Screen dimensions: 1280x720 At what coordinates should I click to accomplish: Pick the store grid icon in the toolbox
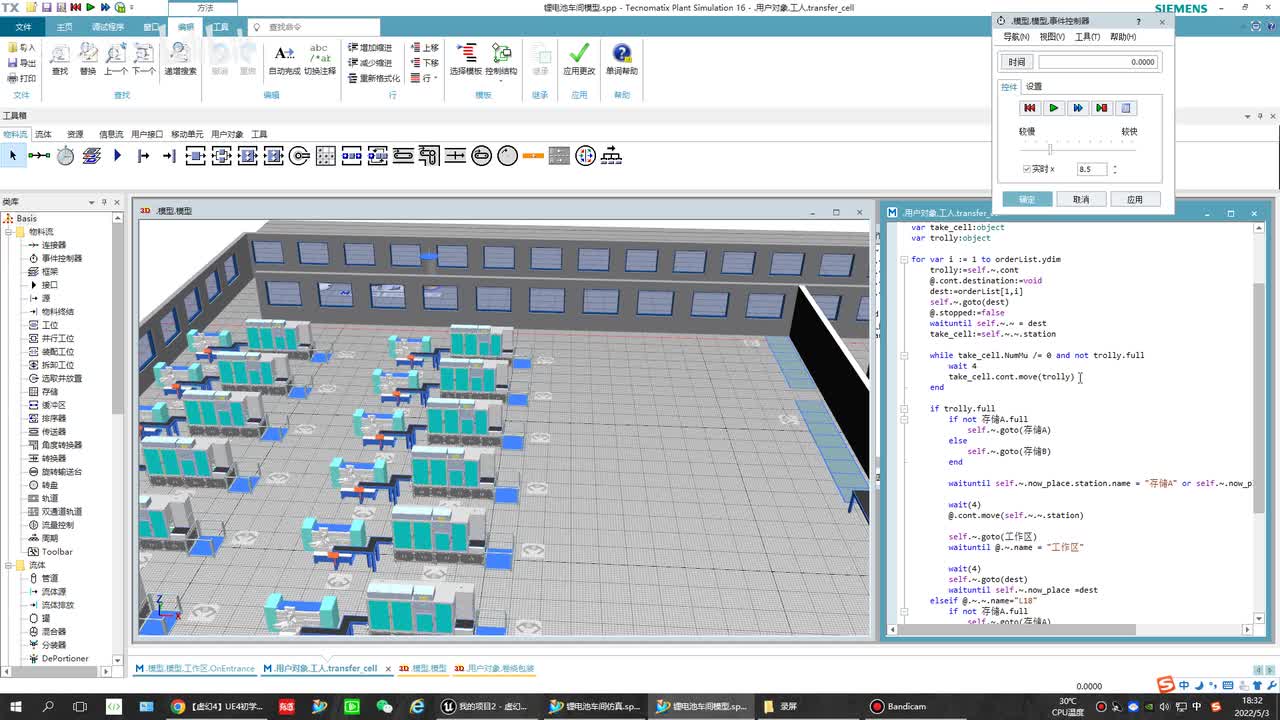tap(325, 155)
